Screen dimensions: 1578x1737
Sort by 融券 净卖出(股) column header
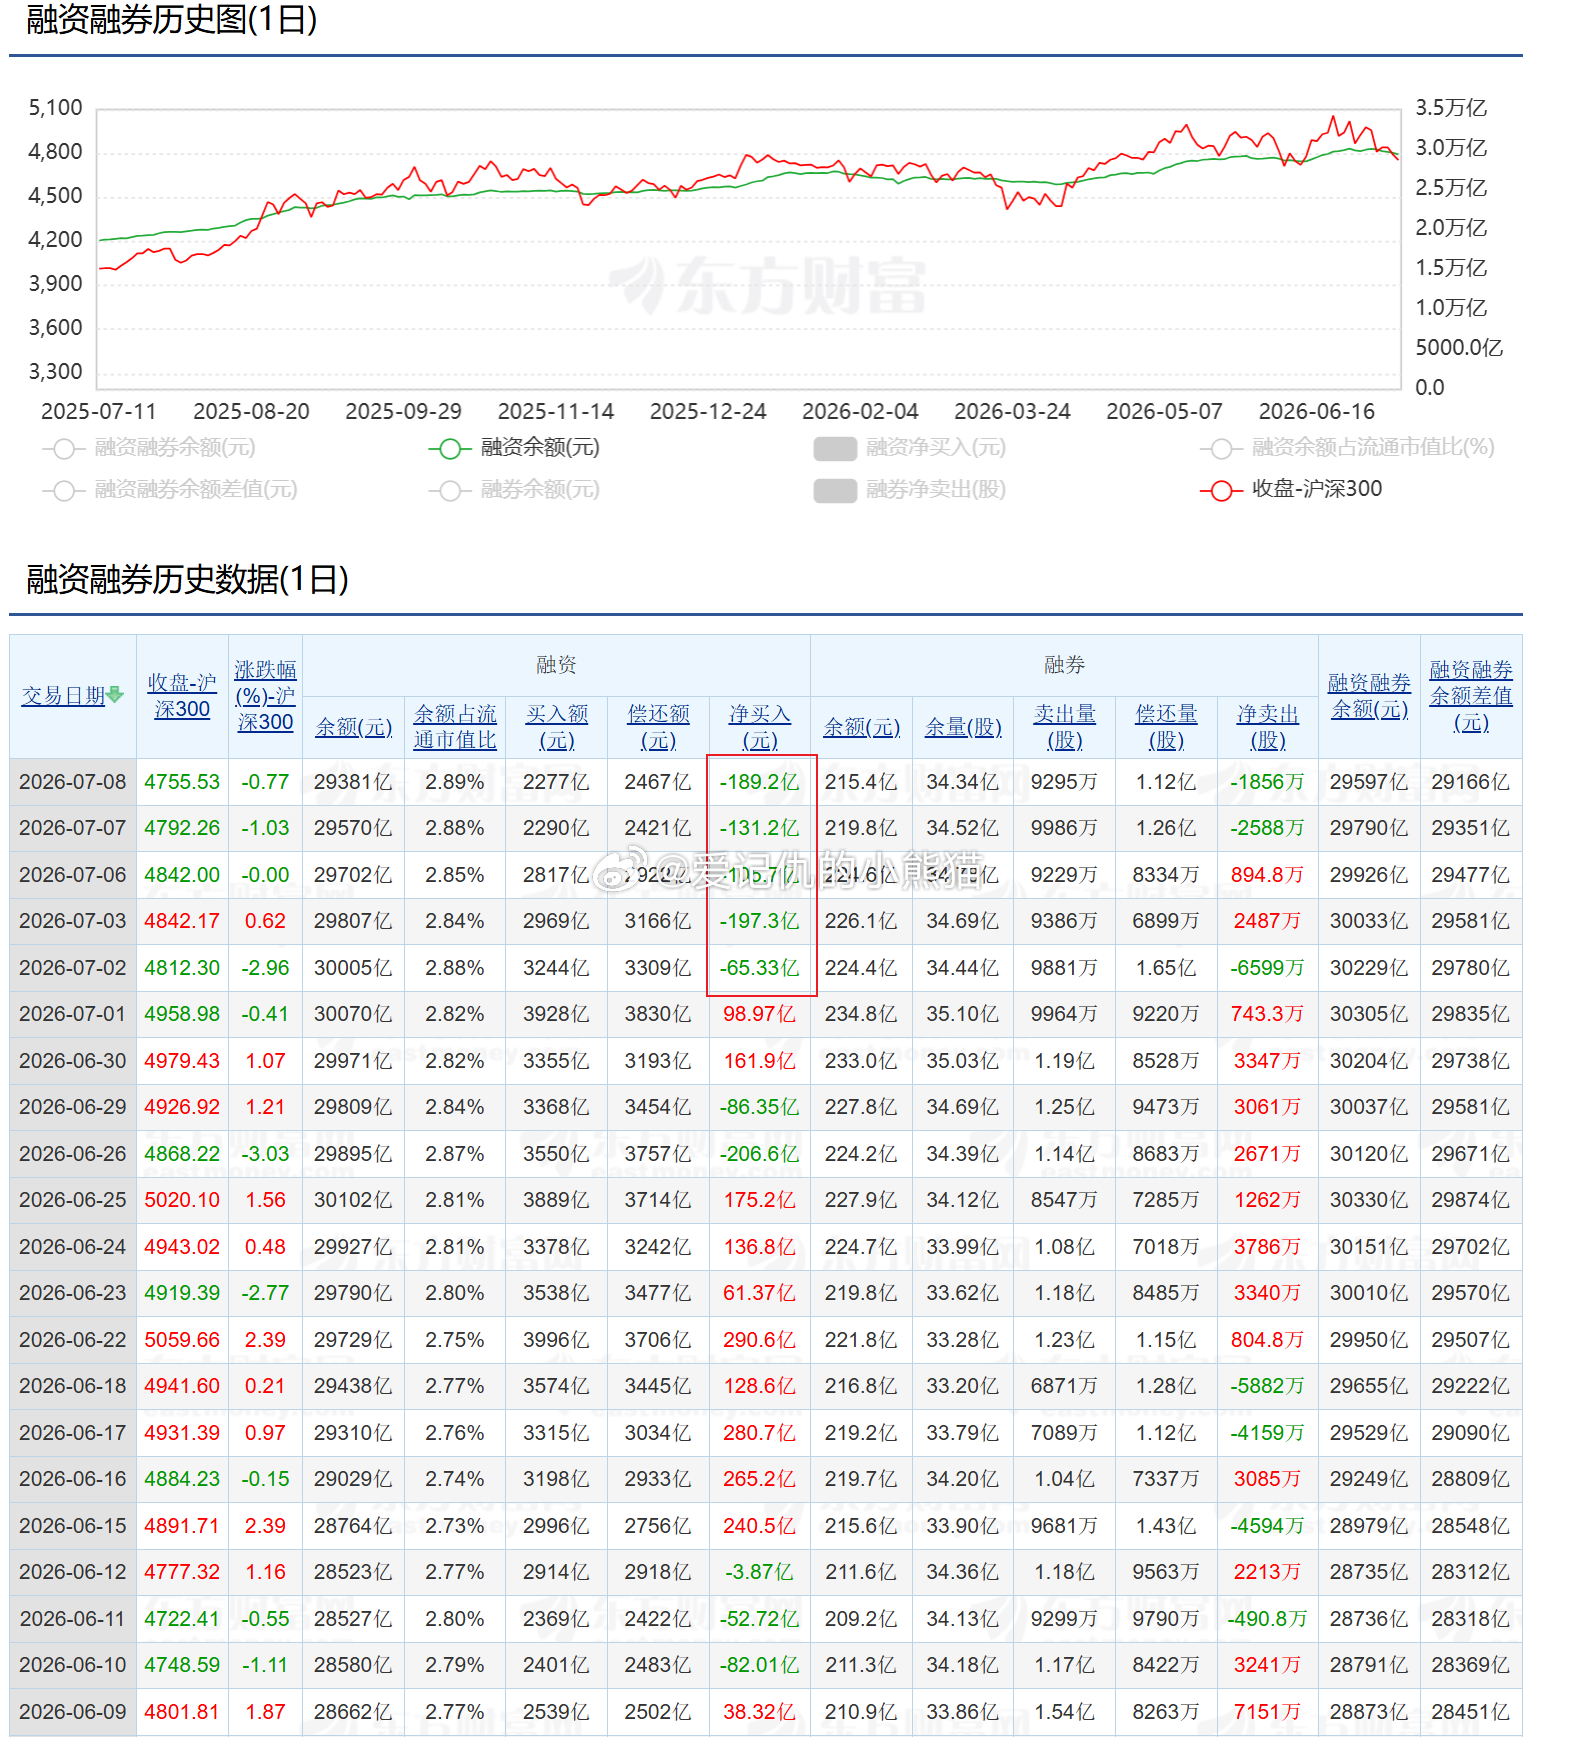[1268, 727]
